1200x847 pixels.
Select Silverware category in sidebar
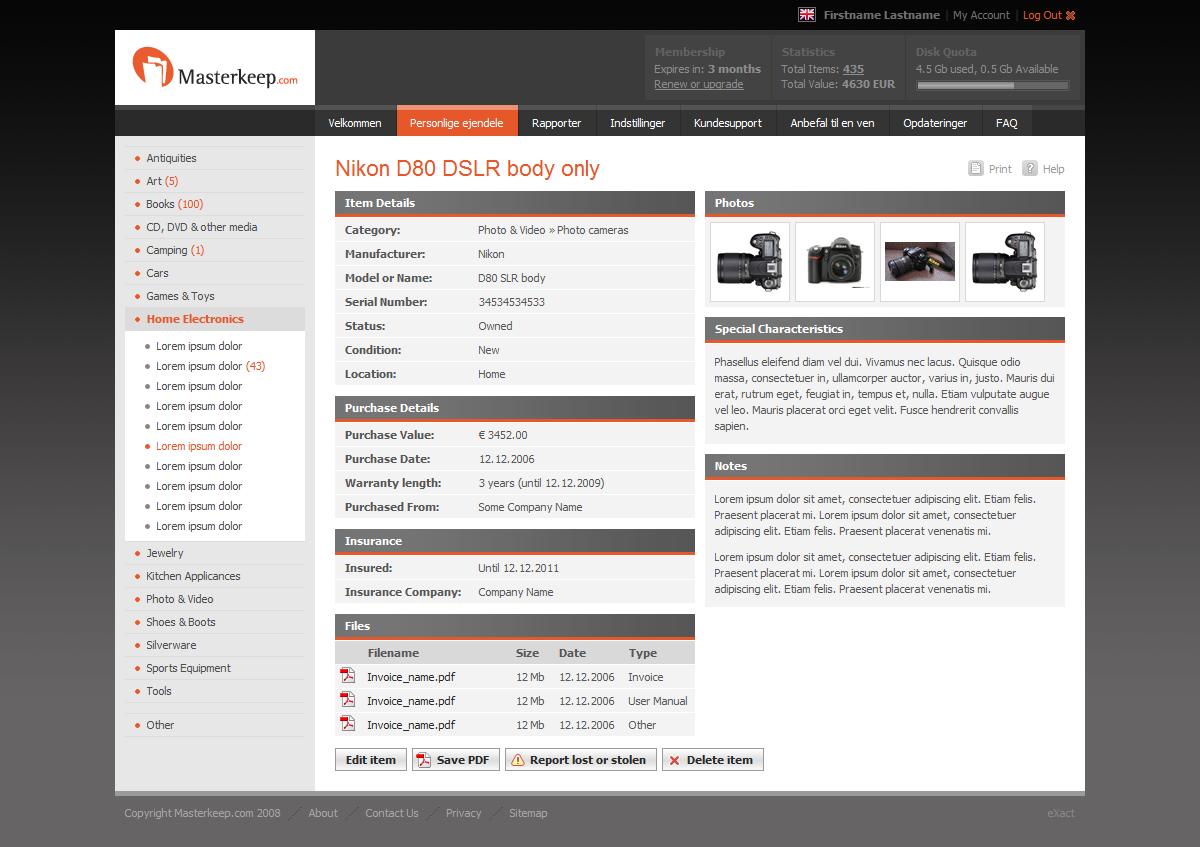171,645
